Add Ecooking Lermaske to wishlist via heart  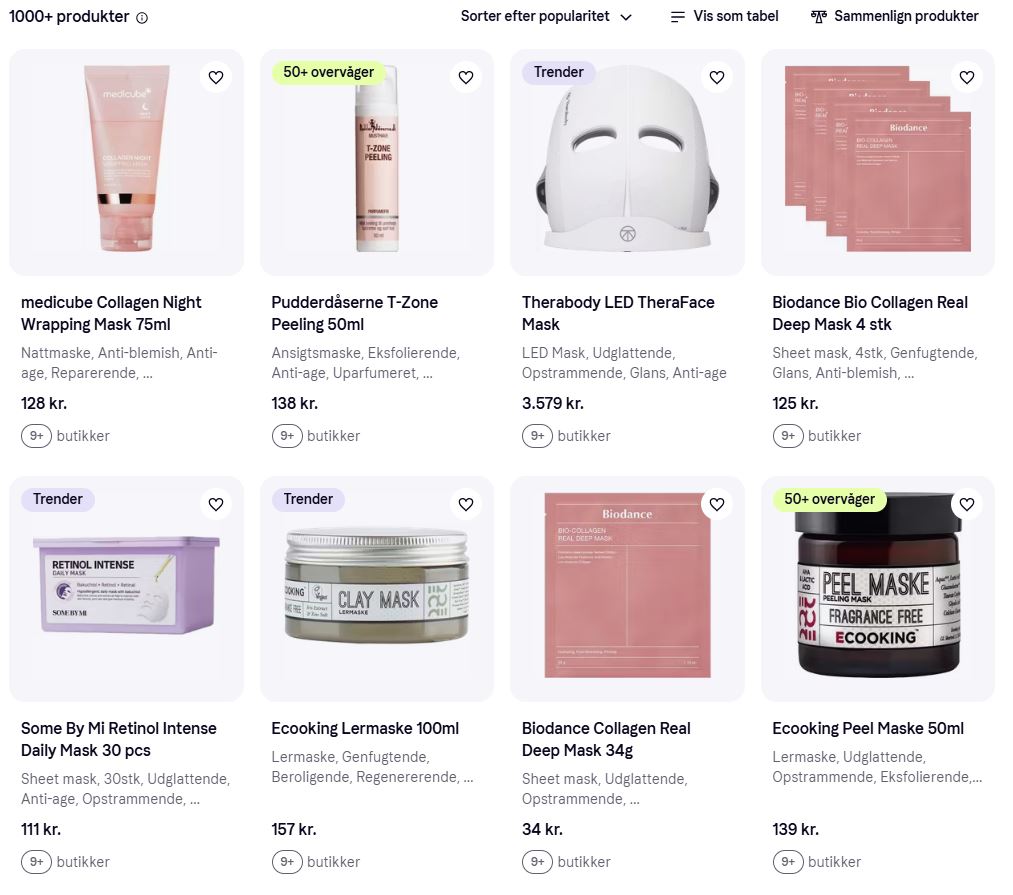pos(466,504)
